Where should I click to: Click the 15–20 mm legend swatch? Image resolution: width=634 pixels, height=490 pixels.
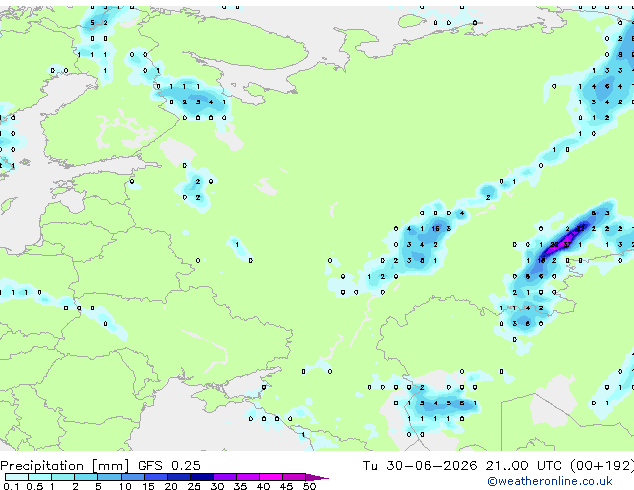point(155,477)
